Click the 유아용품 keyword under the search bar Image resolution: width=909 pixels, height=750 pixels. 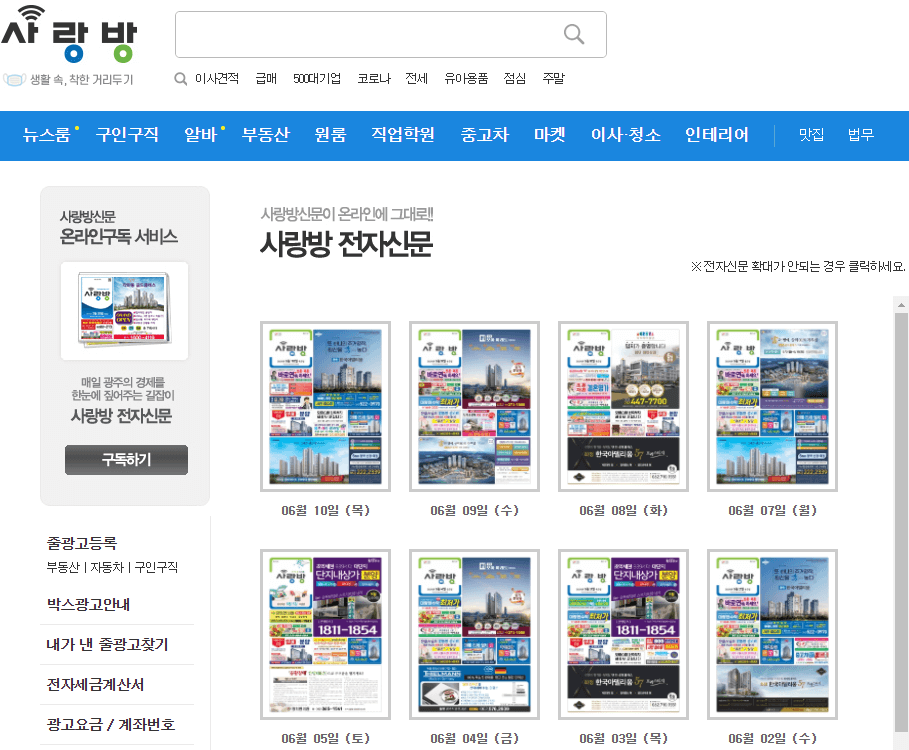click(x=468, y=77)
